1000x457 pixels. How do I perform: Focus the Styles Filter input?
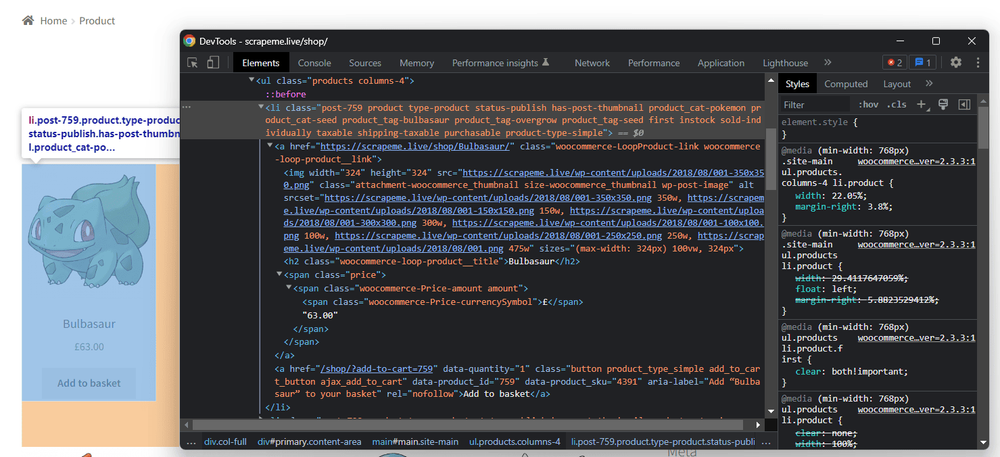(x=815, y=105)
